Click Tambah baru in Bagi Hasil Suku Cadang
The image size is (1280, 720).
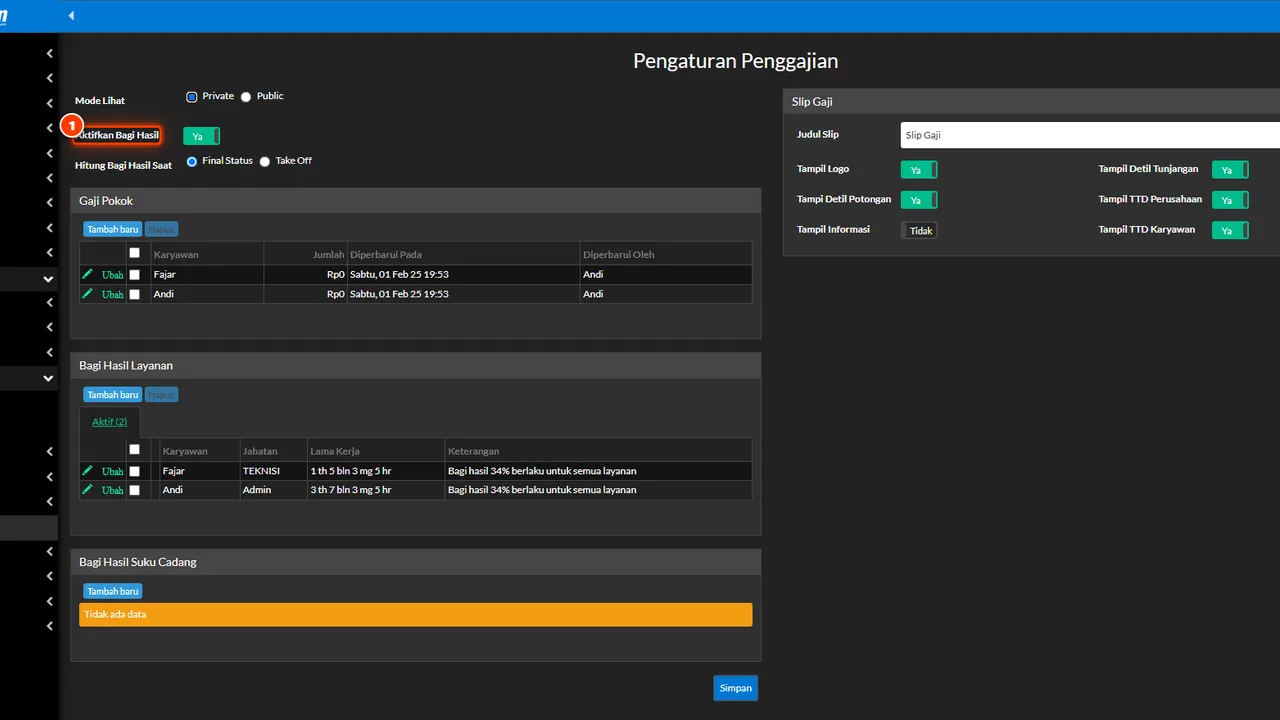(113, 591)
